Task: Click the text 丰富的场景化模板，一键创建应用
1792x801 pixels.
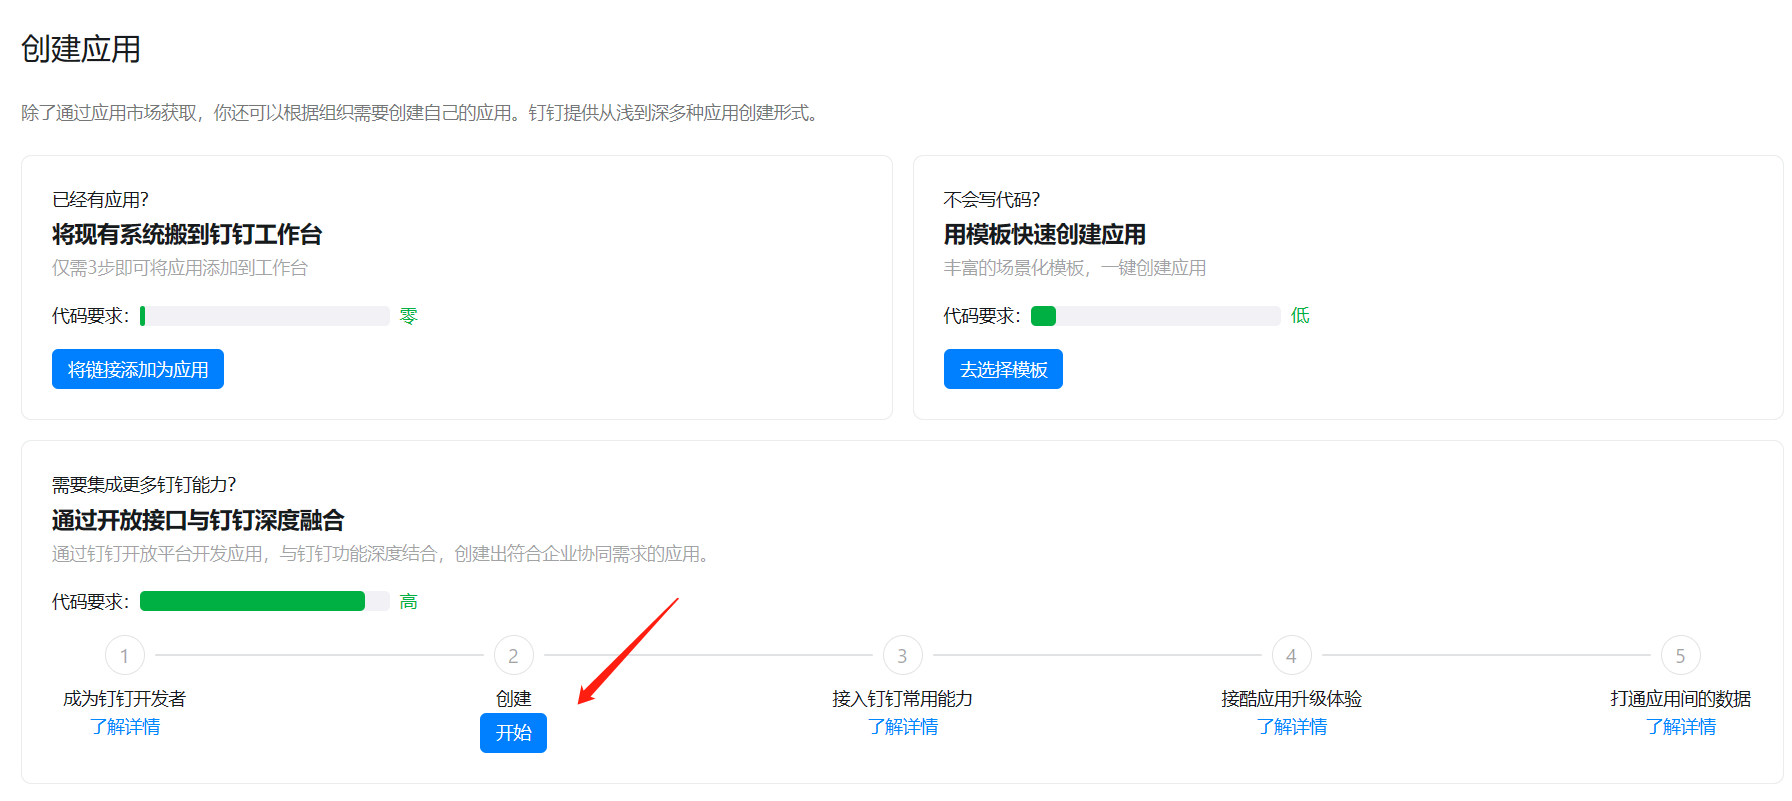Action: [1075, 268]
